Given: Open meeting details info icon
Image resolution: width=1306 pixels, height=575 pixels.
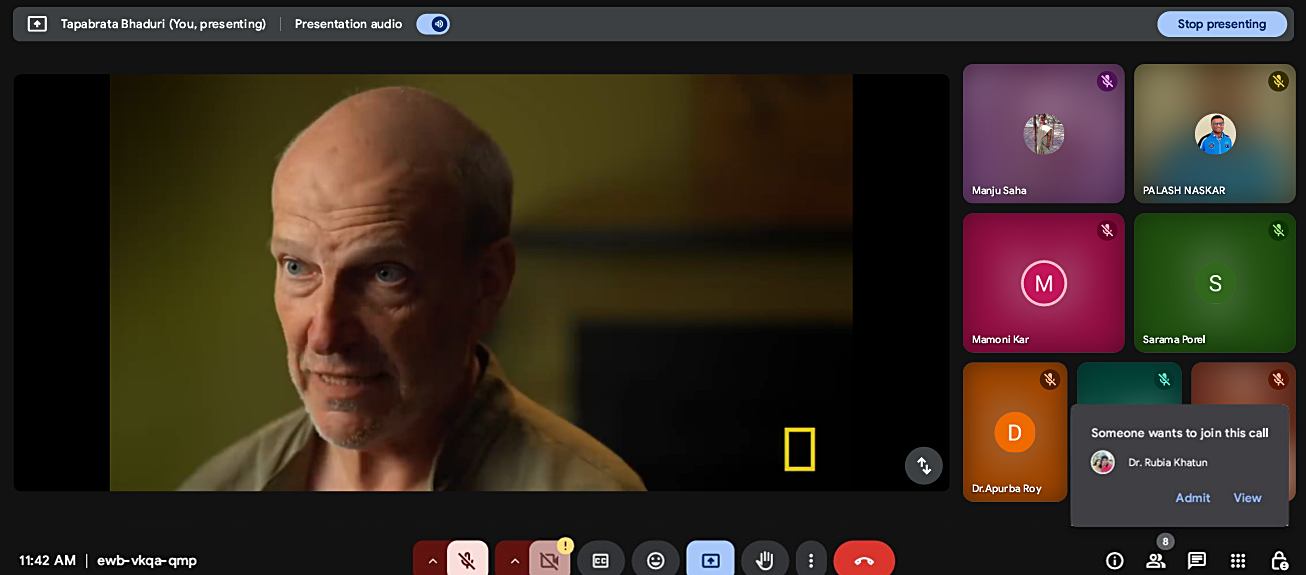Looking at the screenshot, I should click(1114, 561).
